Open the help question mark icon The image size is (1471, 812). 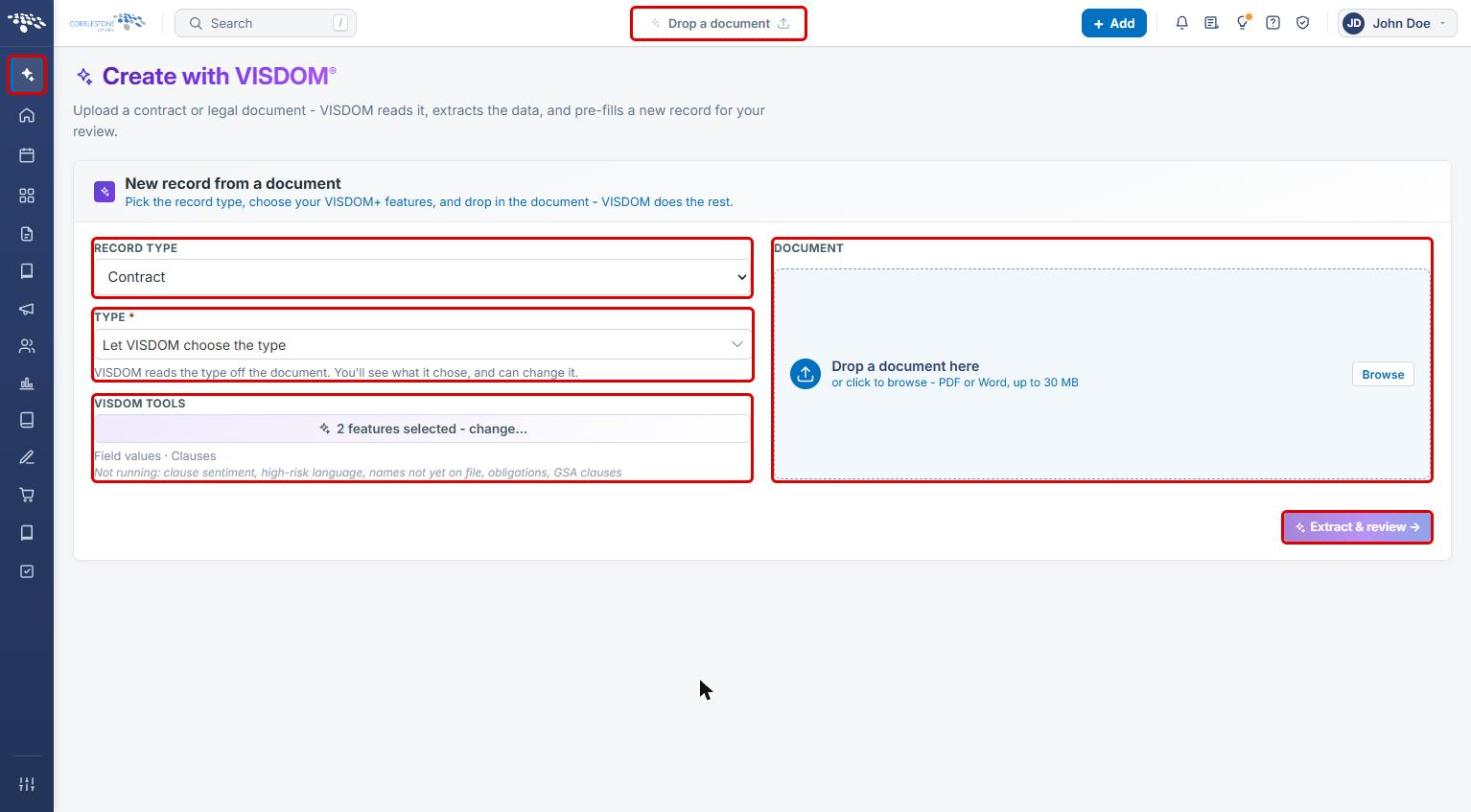[x=1273, y=23]
